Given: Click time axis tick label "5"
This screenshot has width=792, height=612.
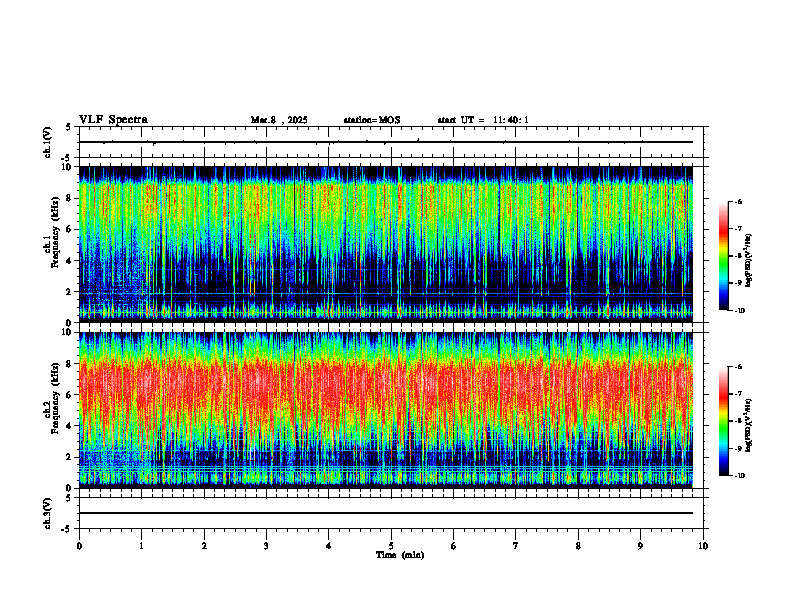Looking at the screenshot, I should [391, 546].
